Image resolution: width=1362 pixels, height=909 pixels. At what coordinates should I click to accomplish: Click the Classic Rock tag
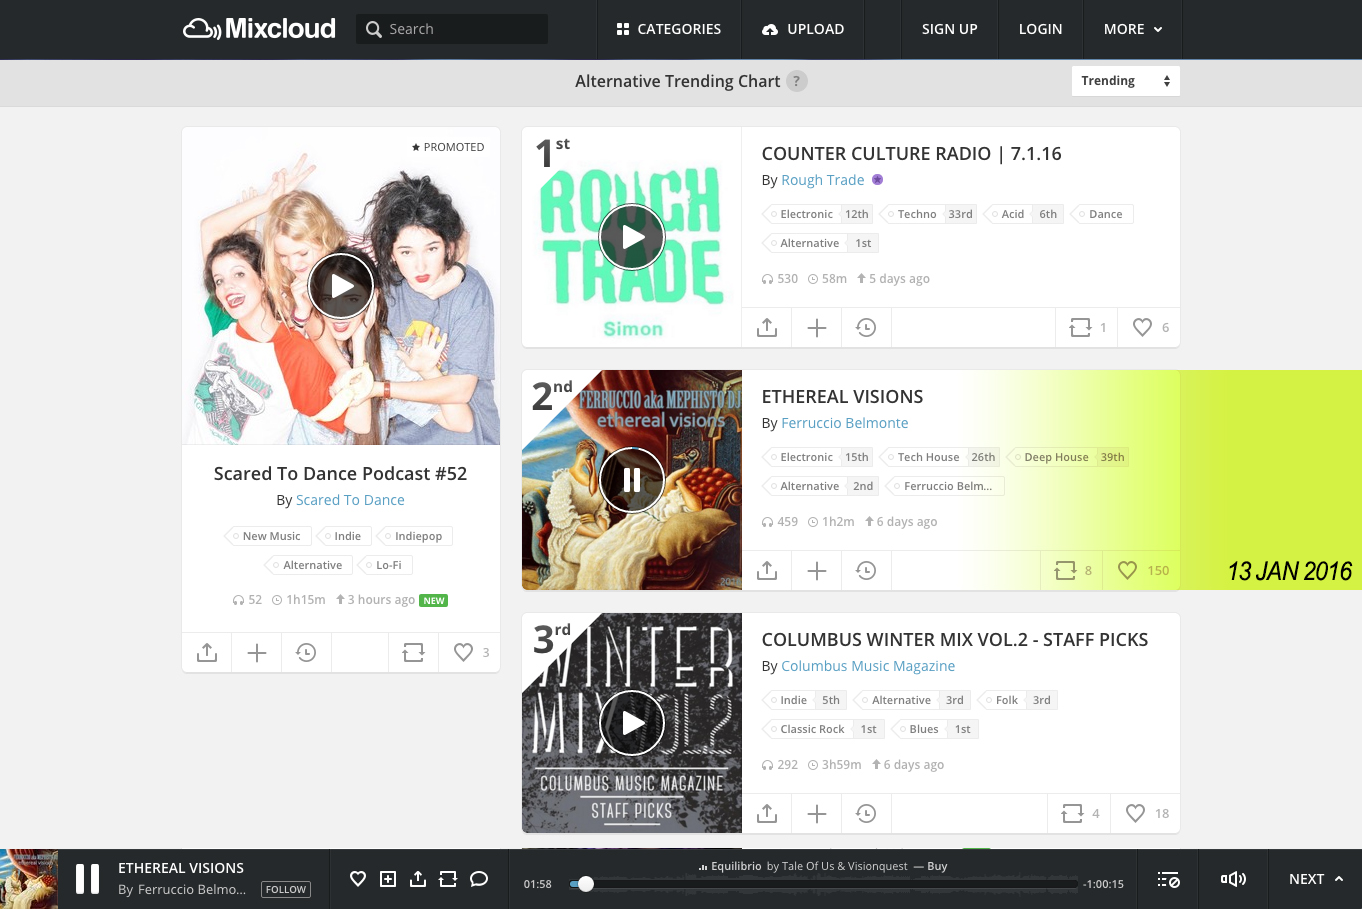(x=823, y=729)
